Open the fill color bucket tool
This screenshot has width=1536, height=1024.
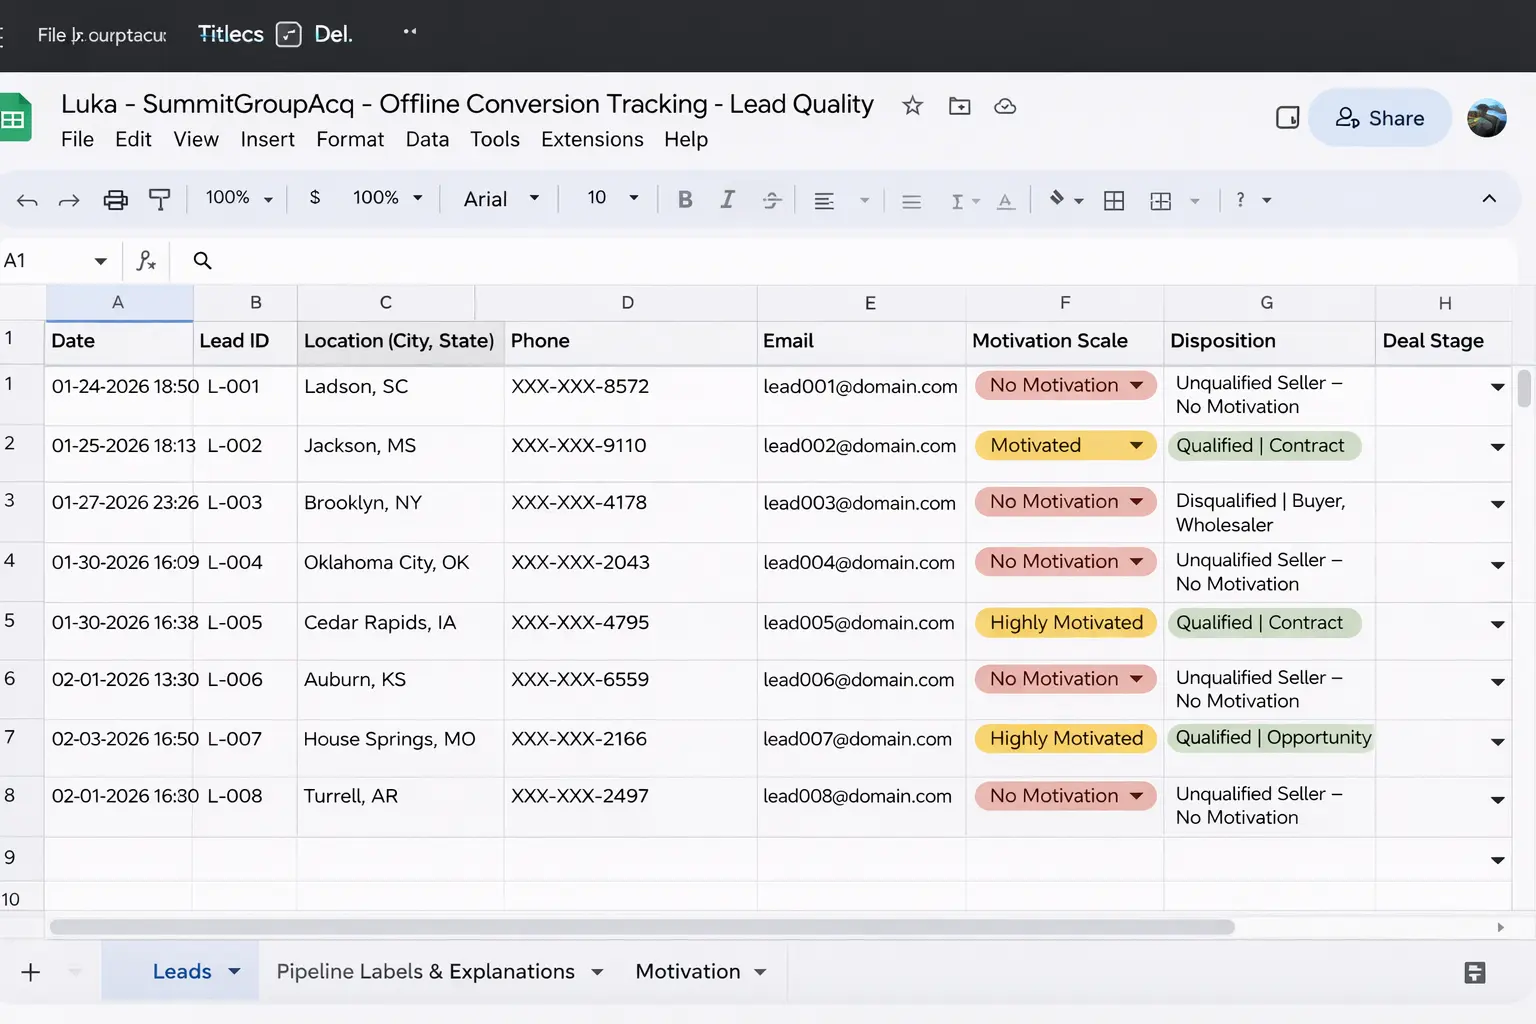[x=1057, y=199]
